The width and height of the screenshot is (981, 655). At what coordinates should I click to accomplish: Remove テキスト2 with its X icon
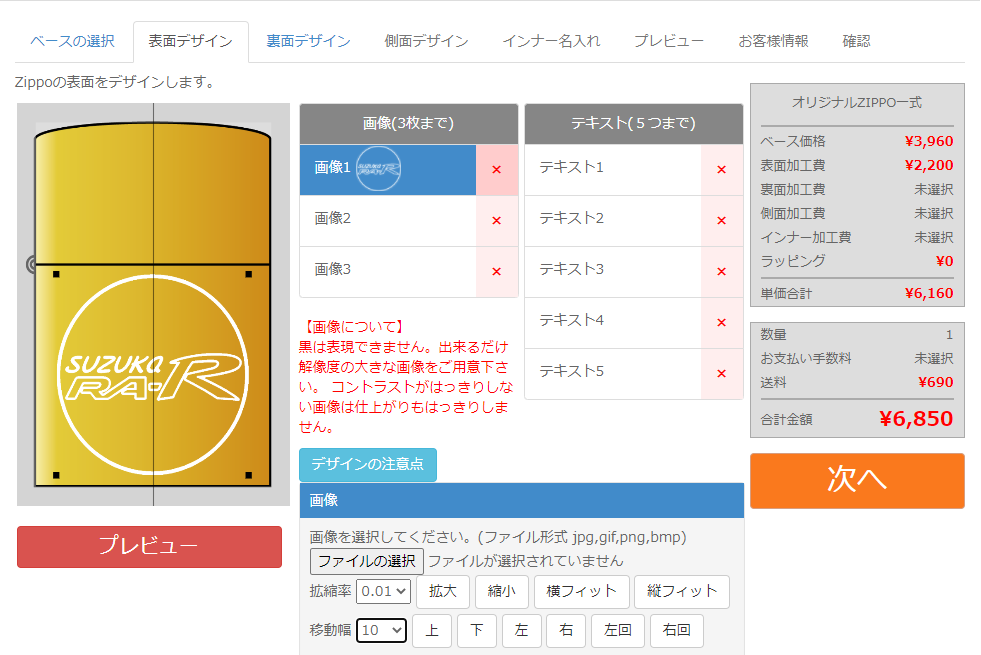click(x=721, y=220)
